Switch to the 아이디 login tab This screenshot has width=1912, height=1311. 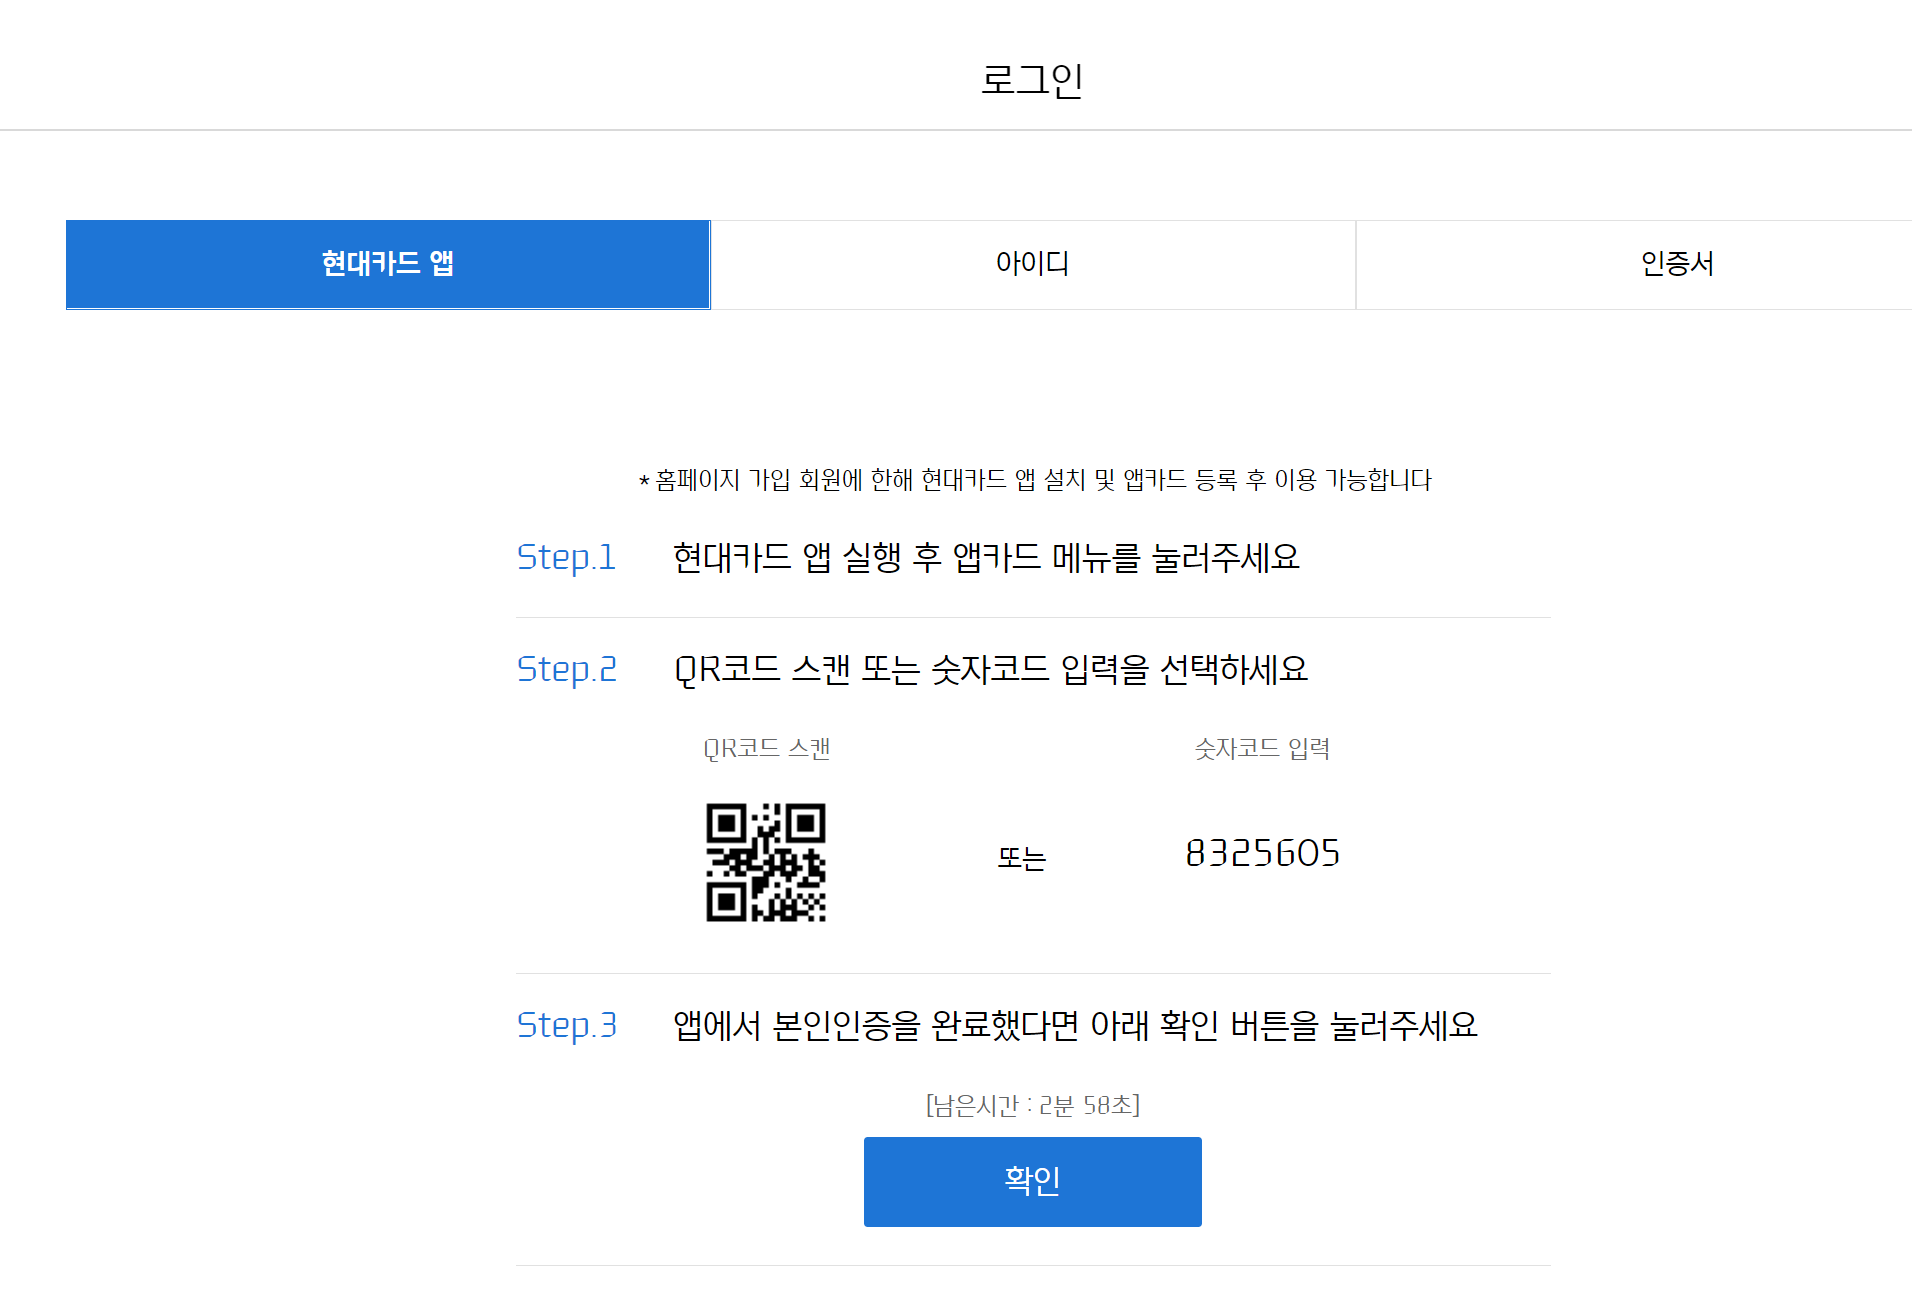click(x=1033, y=264)
